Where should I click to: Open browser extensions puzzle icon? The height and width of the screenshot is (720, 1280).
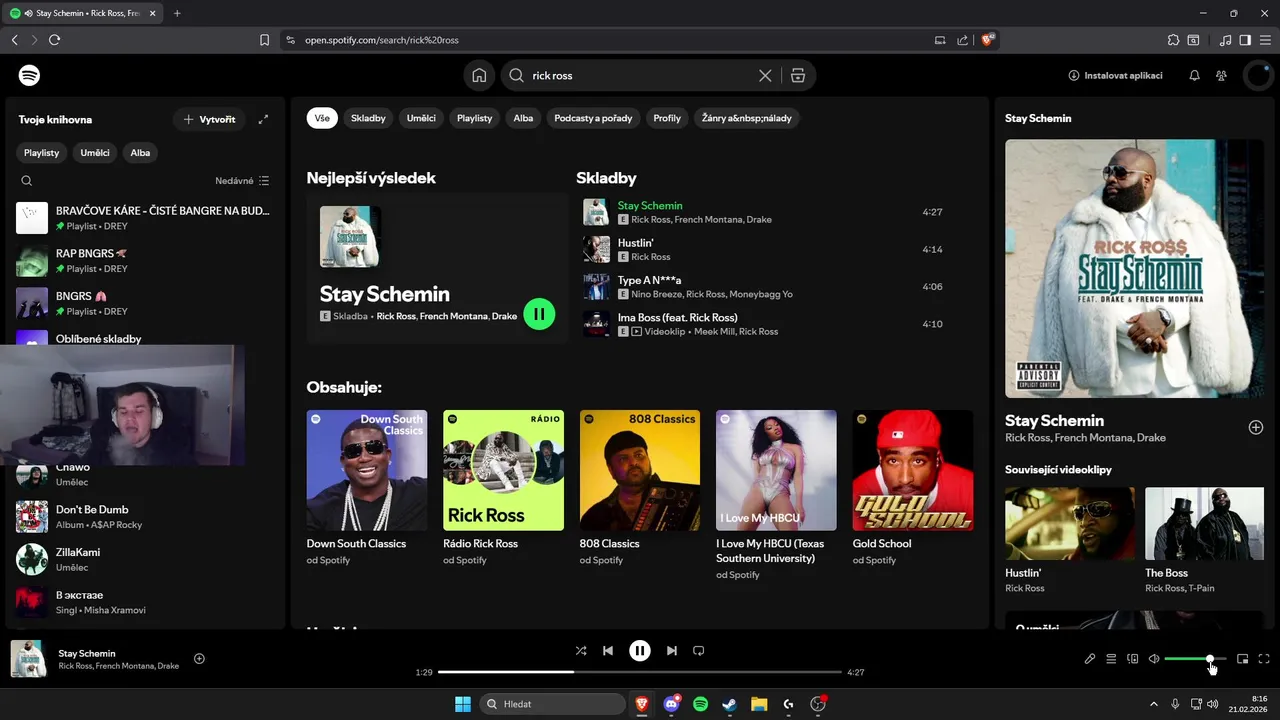(1173, 40)
